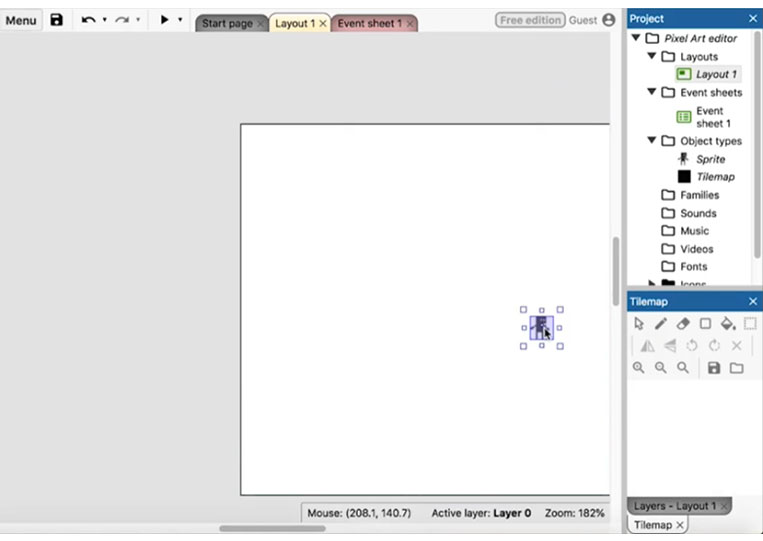This screenshot has height=541, width=763.
Task: Click the Project panel vertical scrollbar
Action: click(x=758, y=144)
